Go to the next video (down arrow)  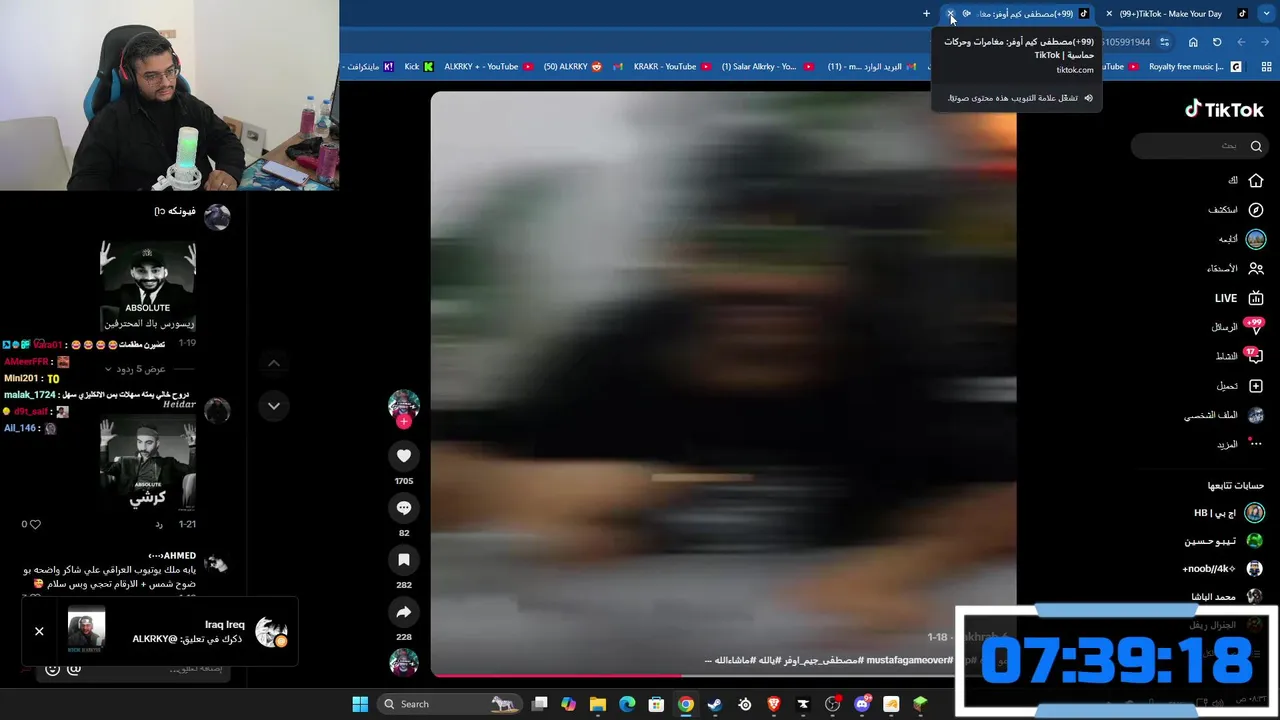pos(274,406)
